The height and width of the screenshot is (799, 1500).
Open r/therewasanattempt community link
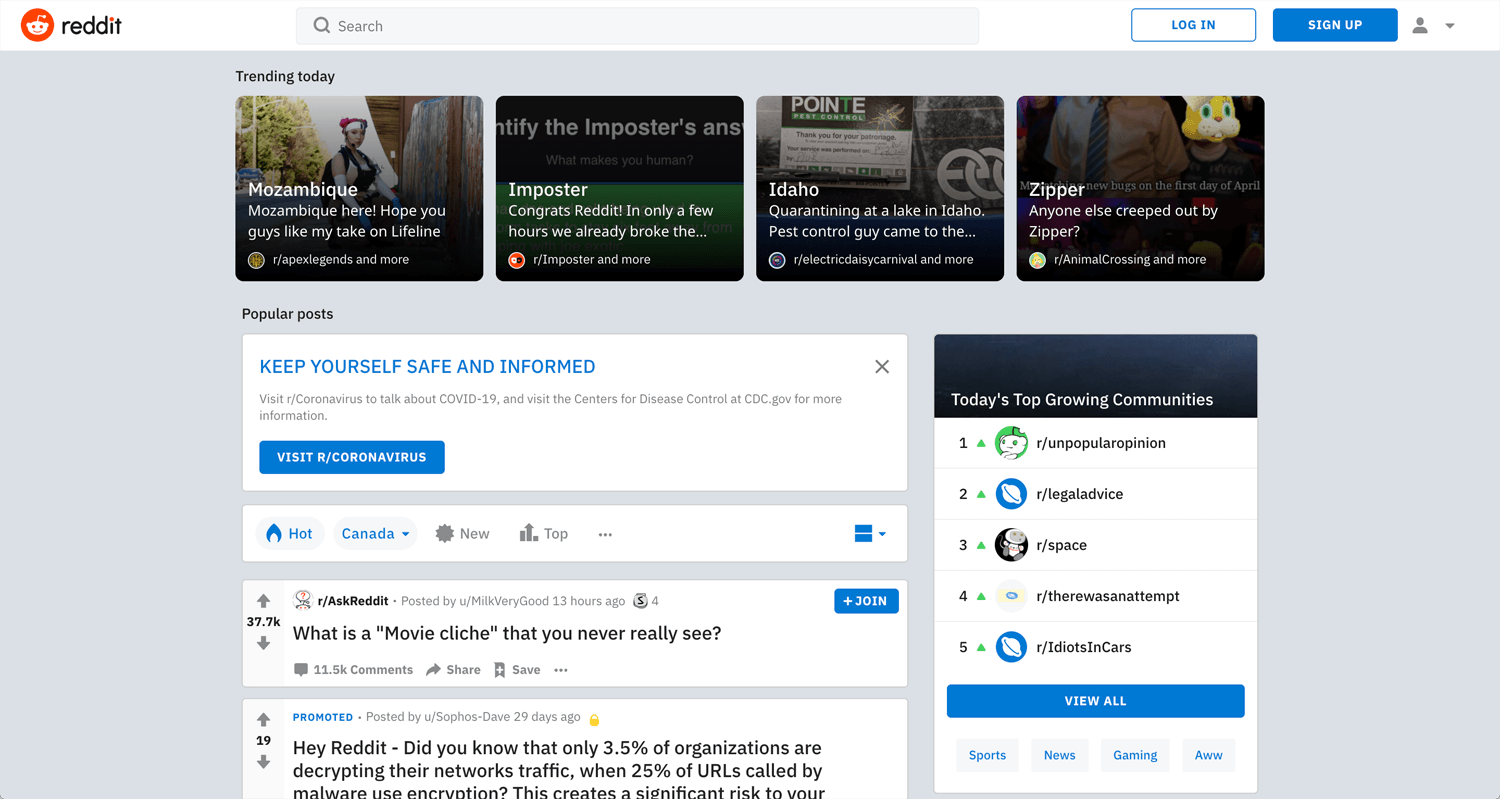[1108, 596]
